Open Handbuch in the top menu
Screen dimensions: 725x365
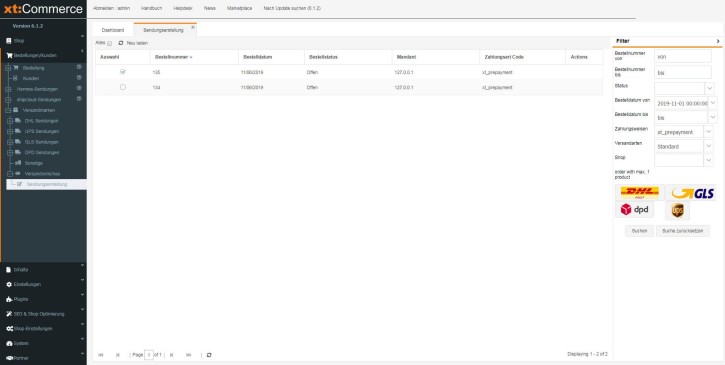click(152, 8)
